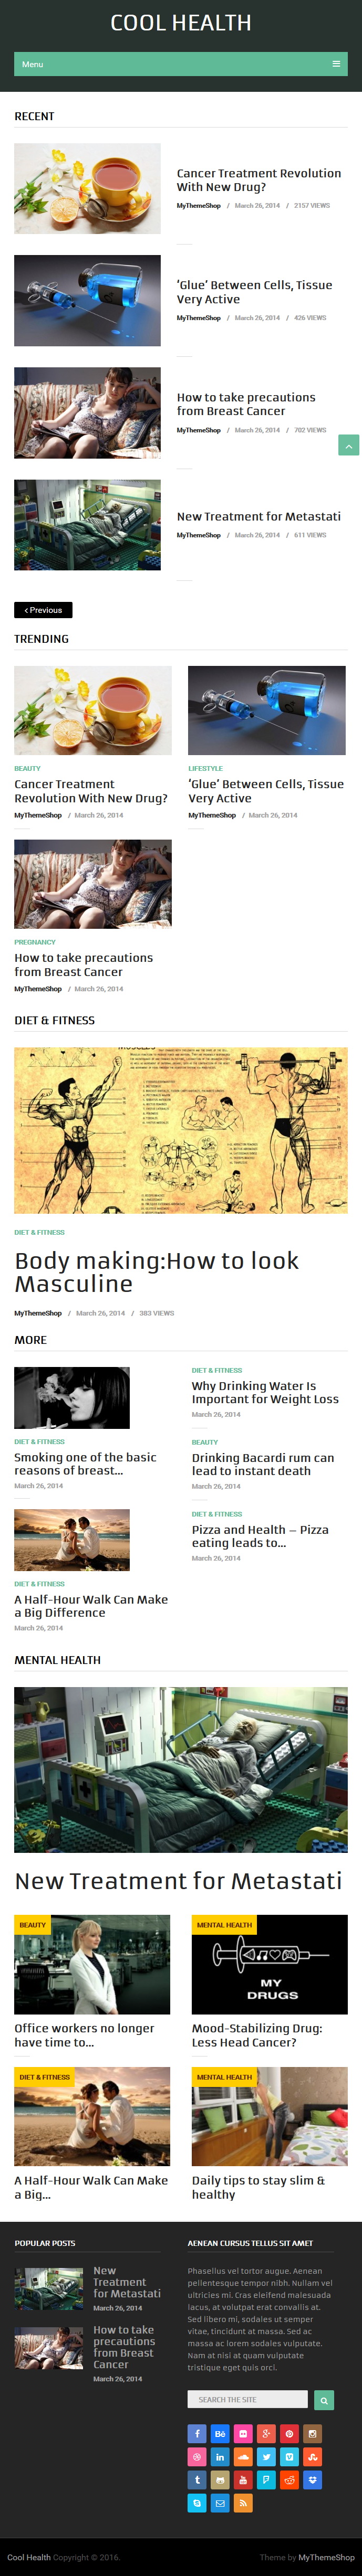Click the Reddit social icon

click(x=289, y=2479)
